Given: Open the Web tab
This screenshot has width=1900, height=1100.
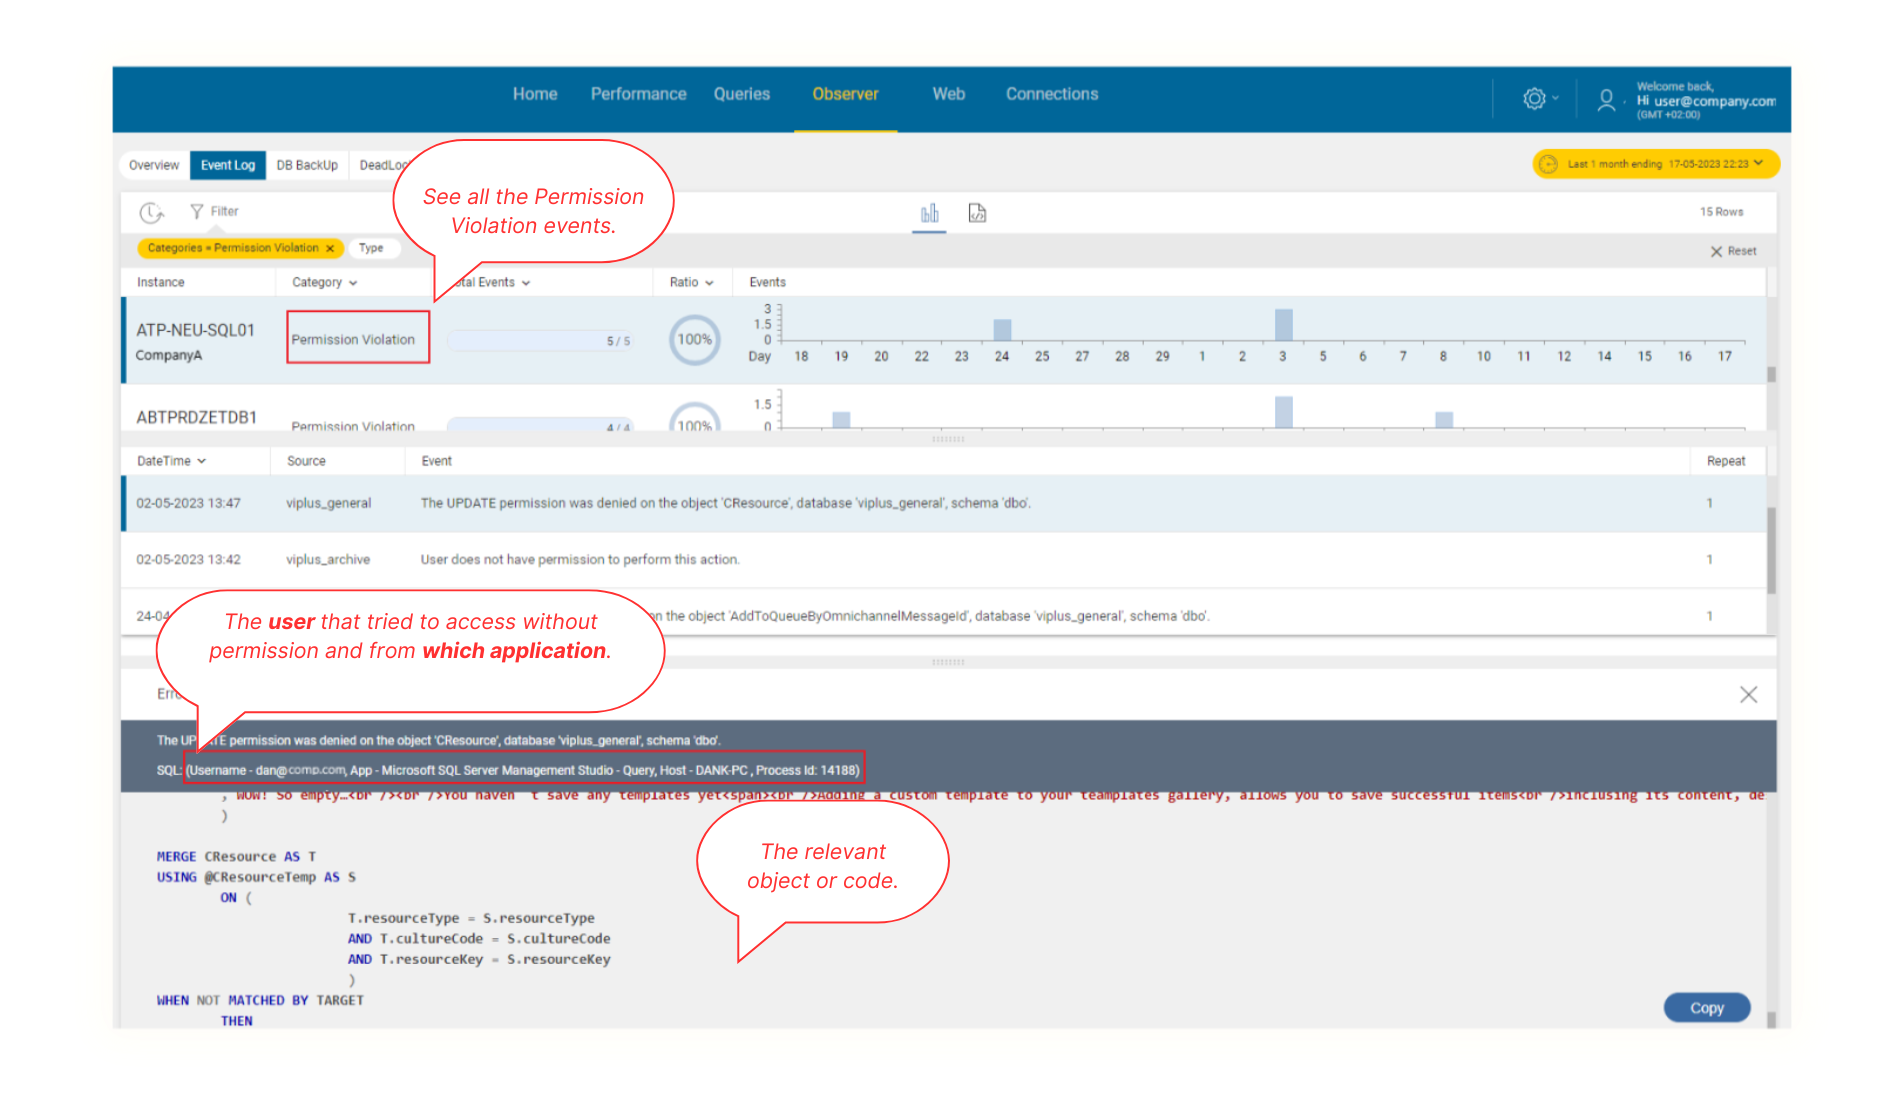Looking at the screenshot, I should [949, 94].
